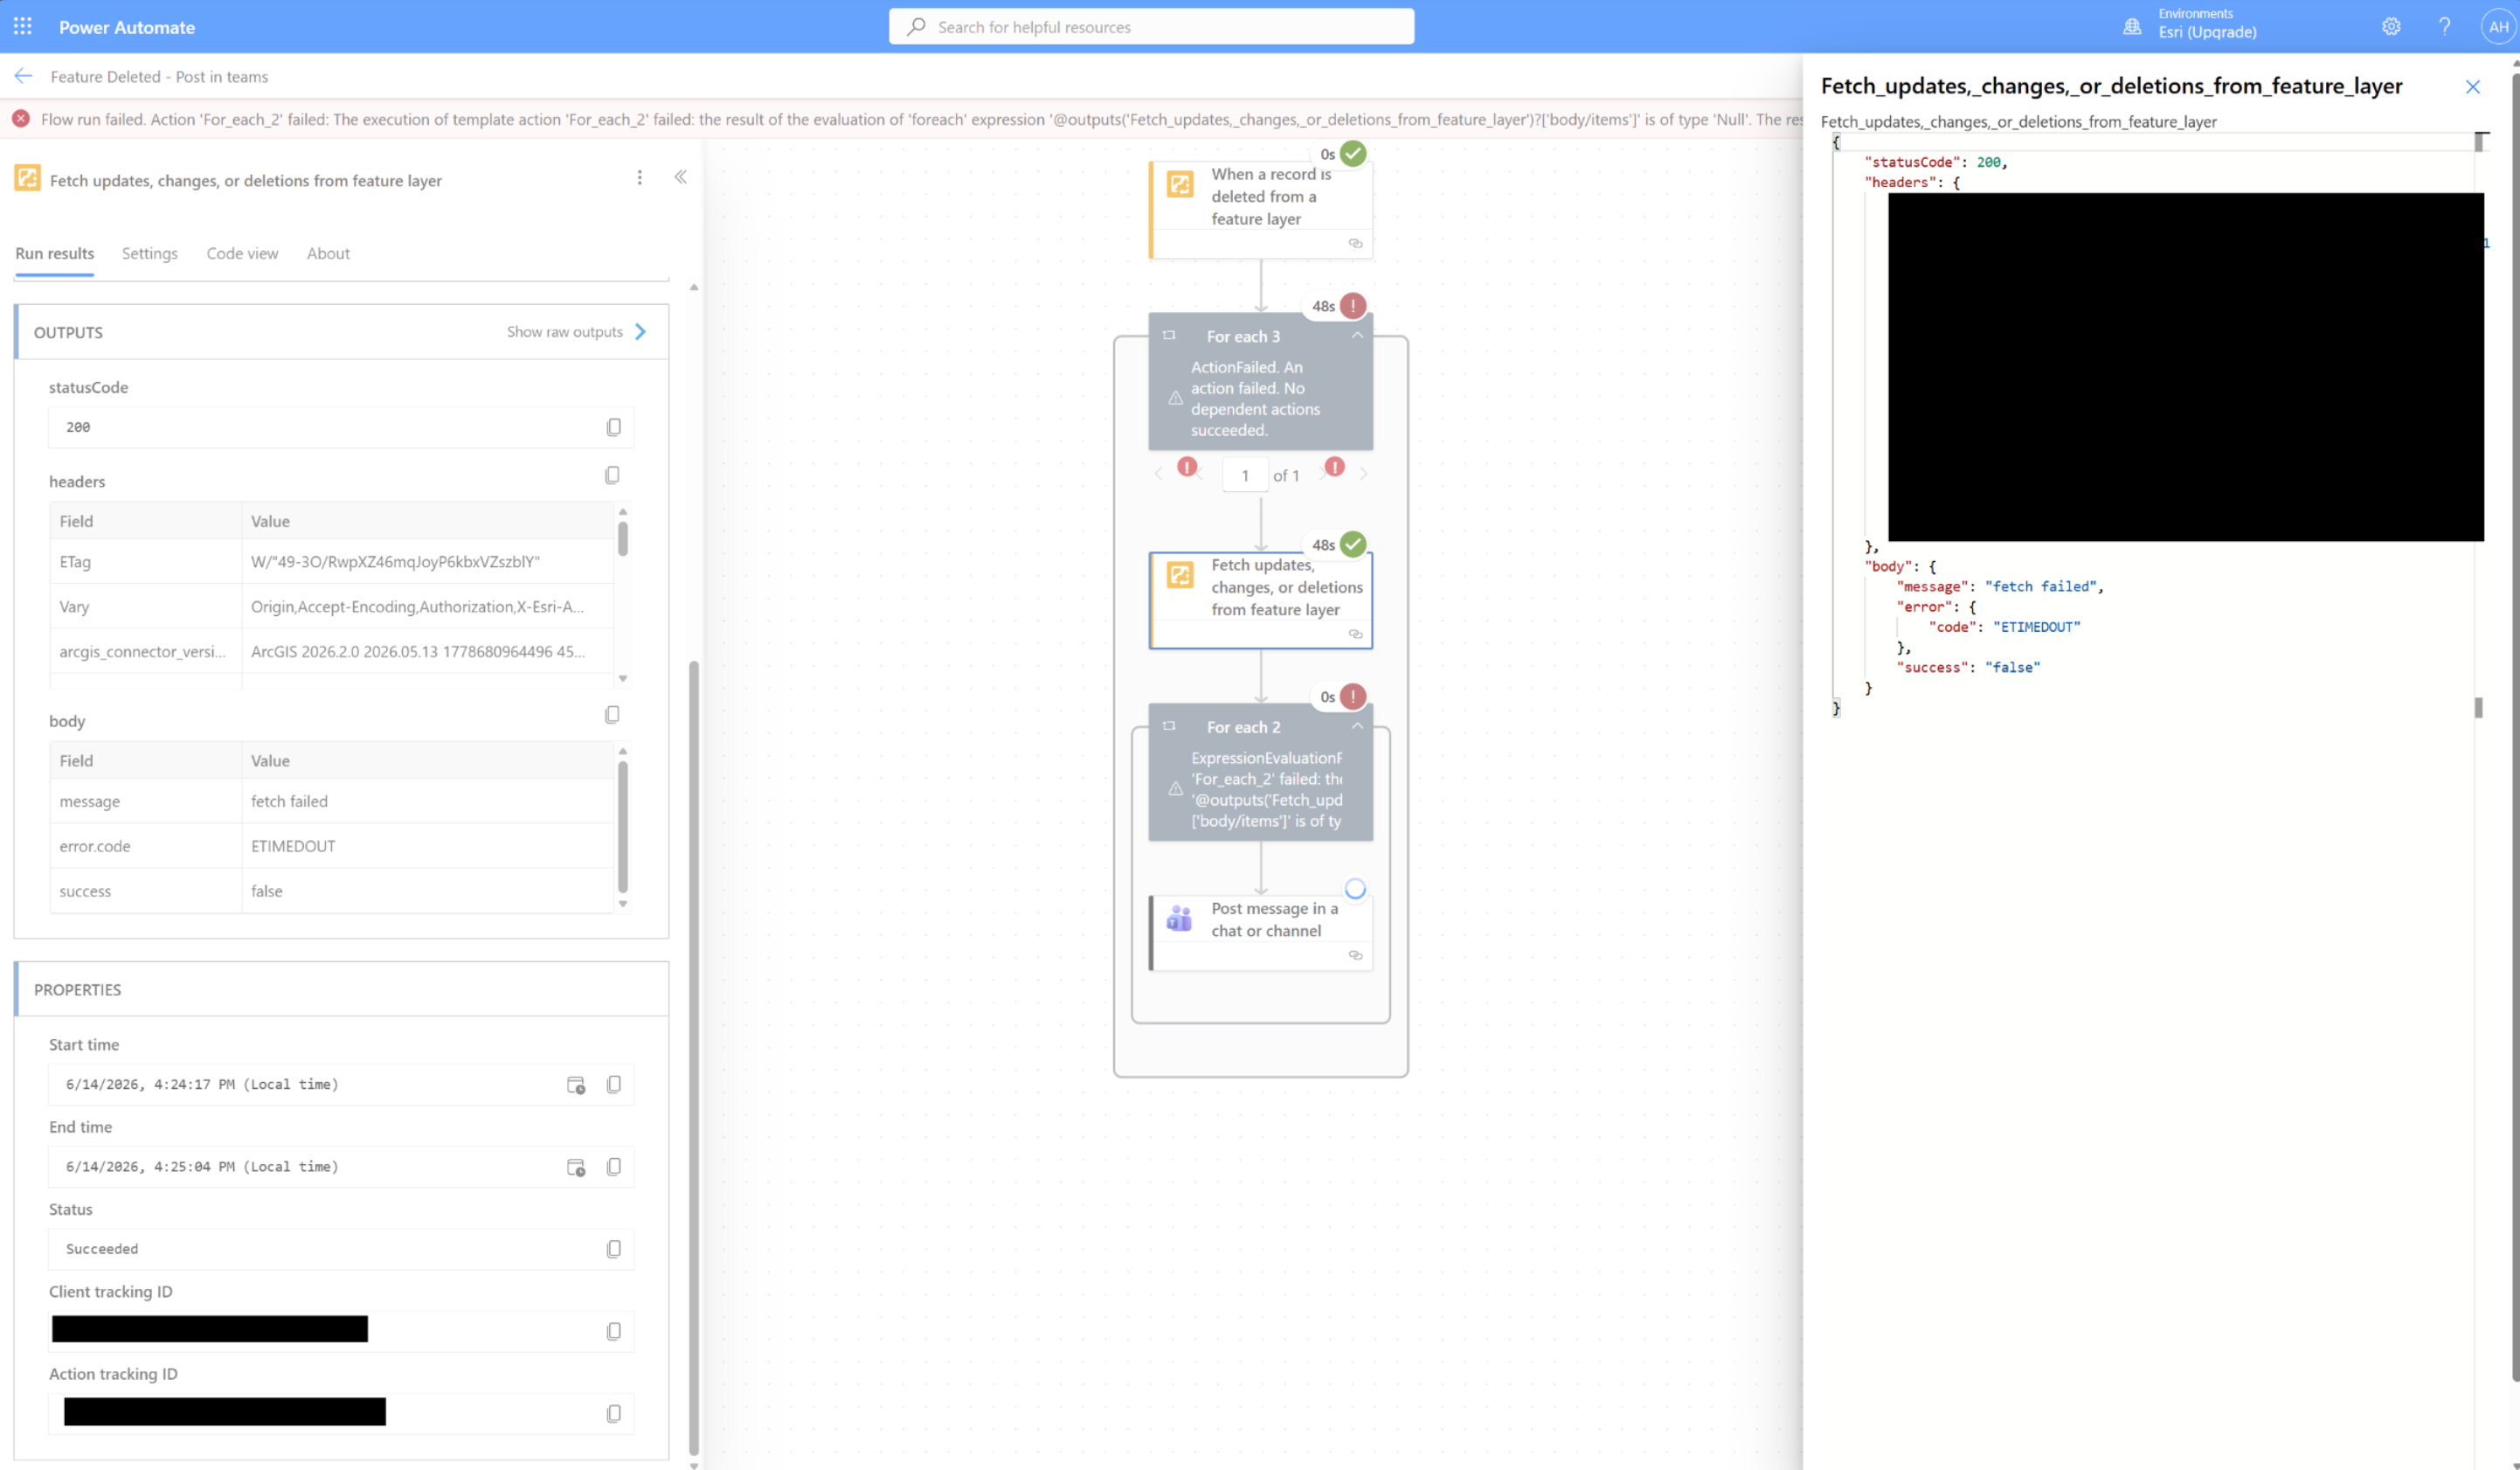The image size is (2520, 1470).
Task: Click Show raw outputs link
Action: click(577, 332)
